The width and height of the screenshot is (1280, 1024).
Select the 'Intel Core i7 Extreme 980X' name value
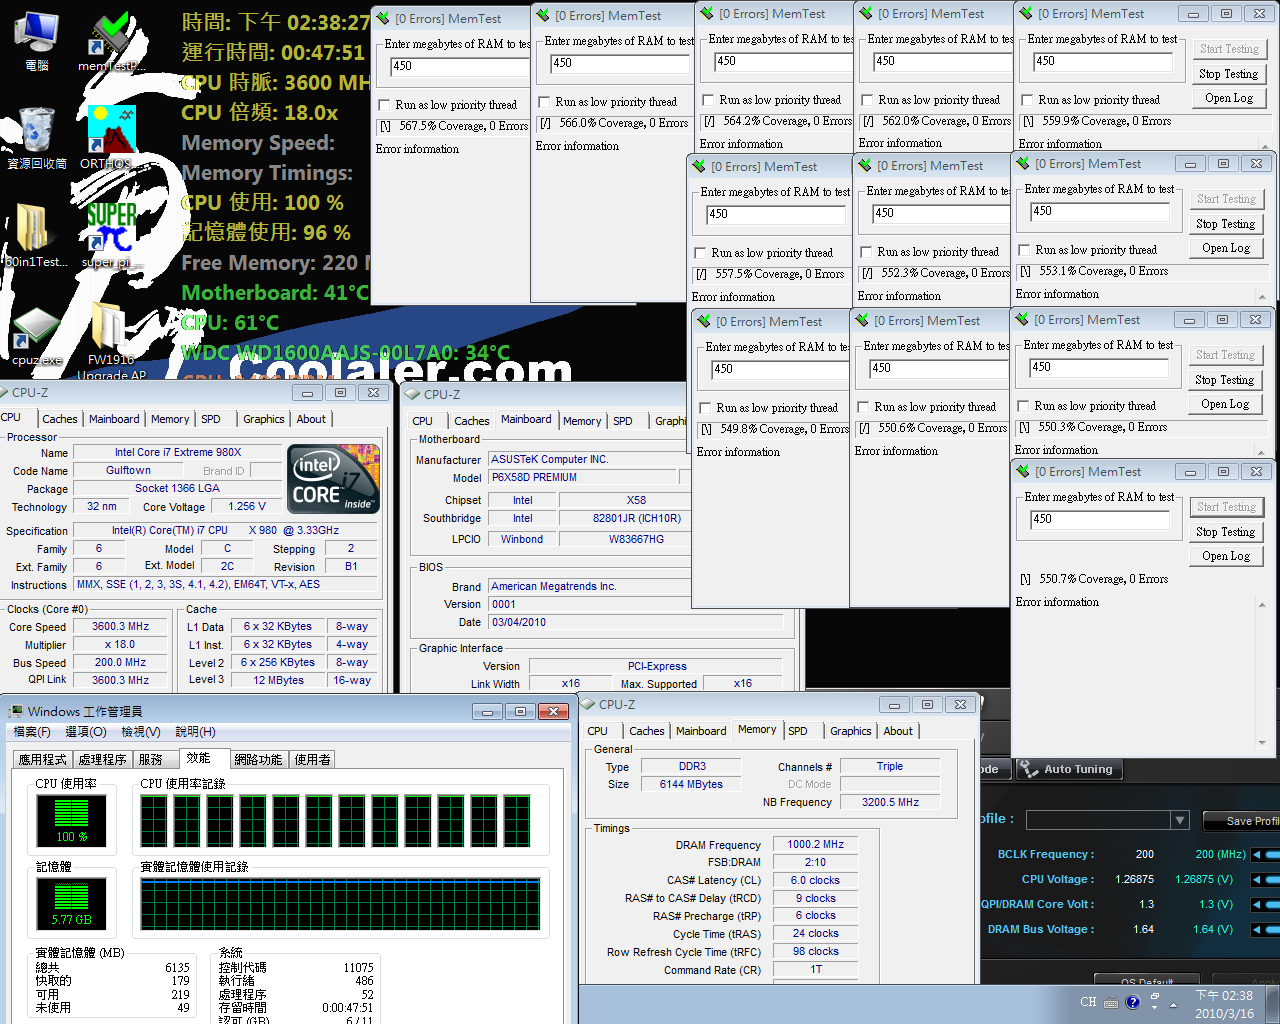(x=178, y=452)
